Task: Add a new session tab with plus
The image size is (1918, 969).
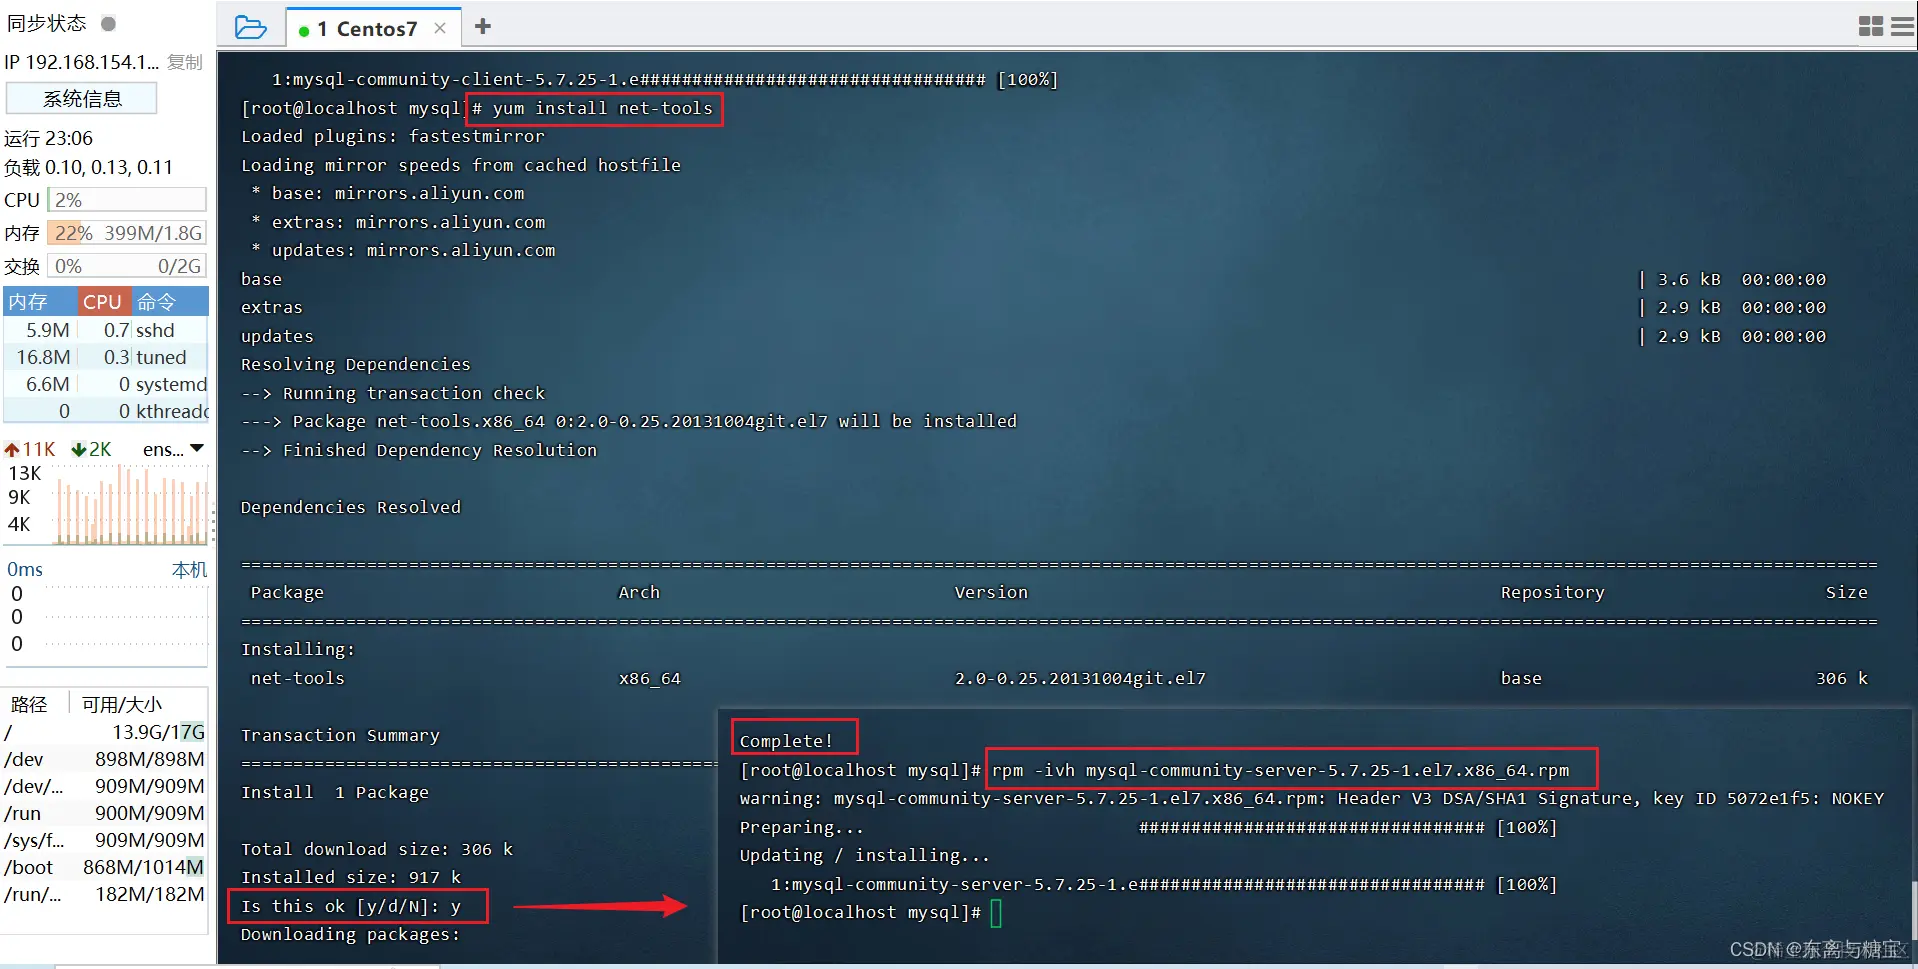Action: pyautogui.click(x=483, y=27)
